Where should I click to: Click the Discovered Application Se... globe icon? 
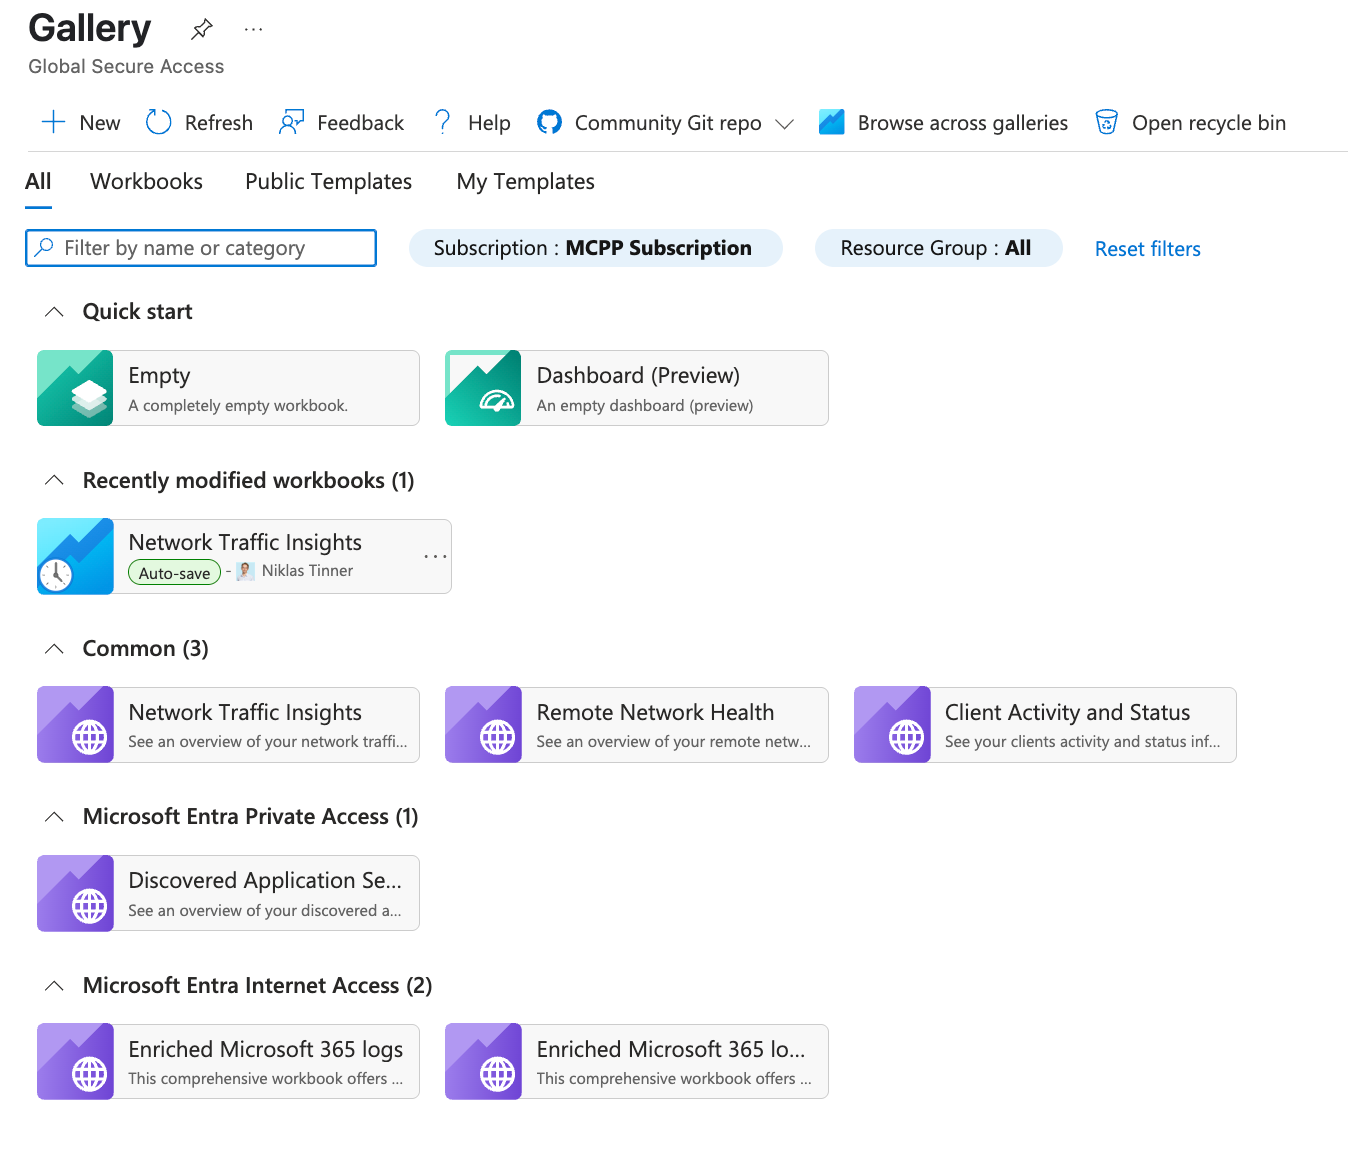point(75,893)
